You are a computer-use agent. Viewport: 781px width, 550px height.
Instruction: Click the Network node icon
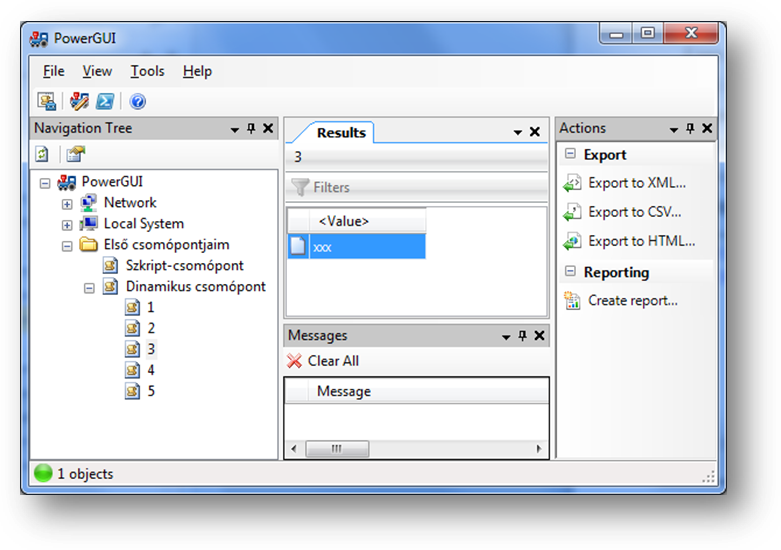point(89,203)
